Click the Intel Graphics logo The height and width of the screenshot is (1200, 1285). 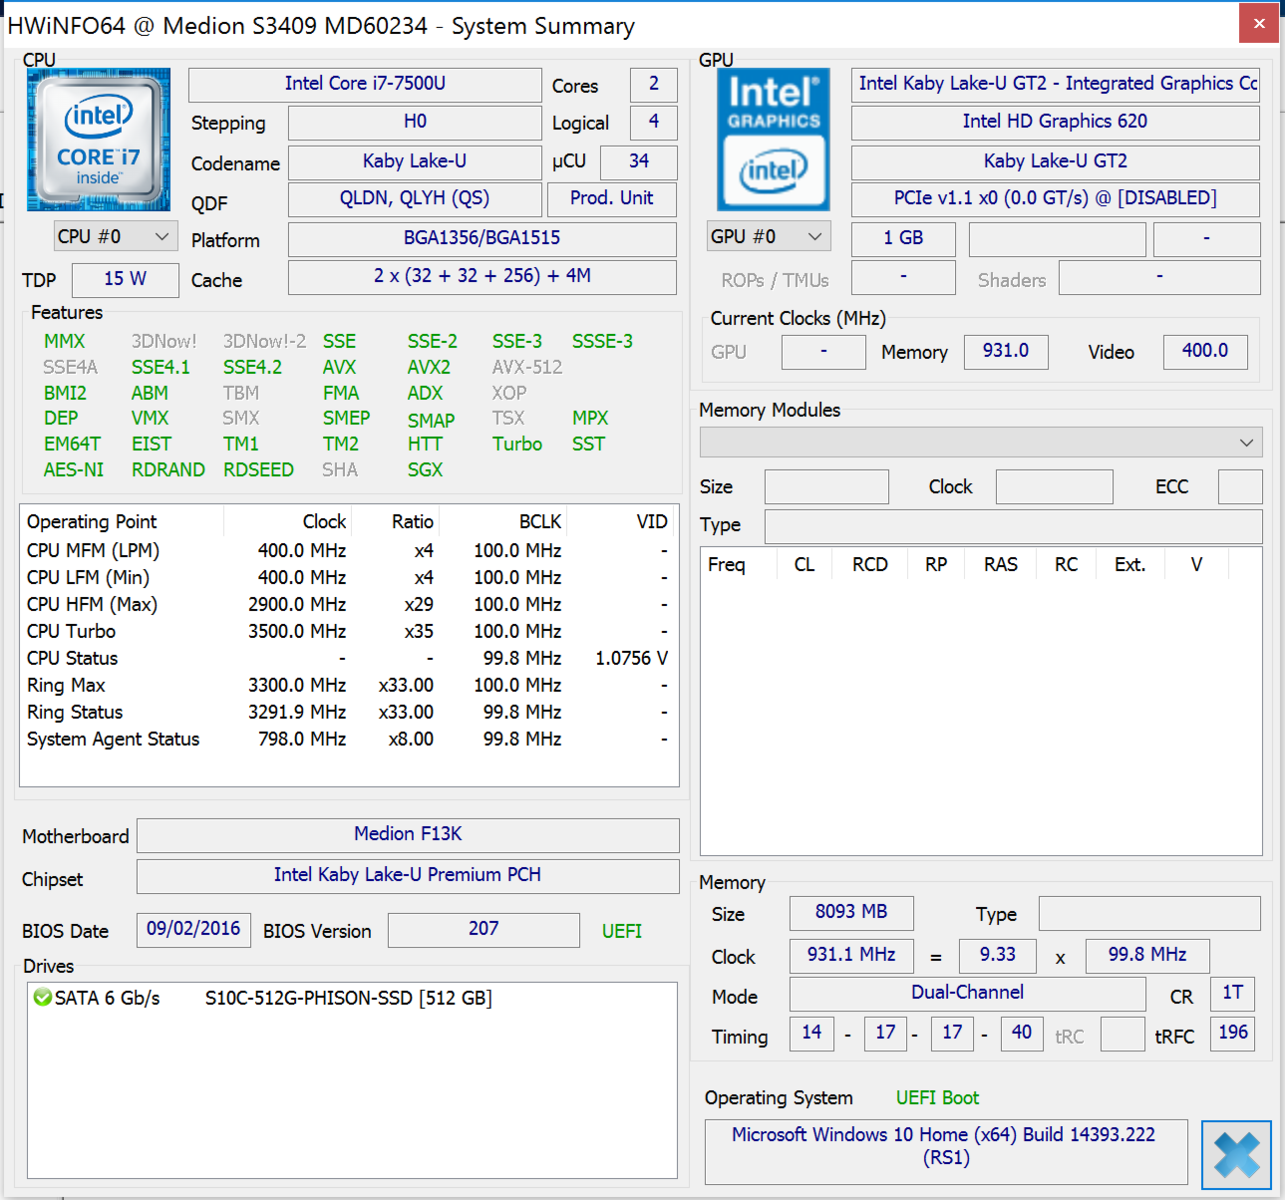[x=773, y=139]
